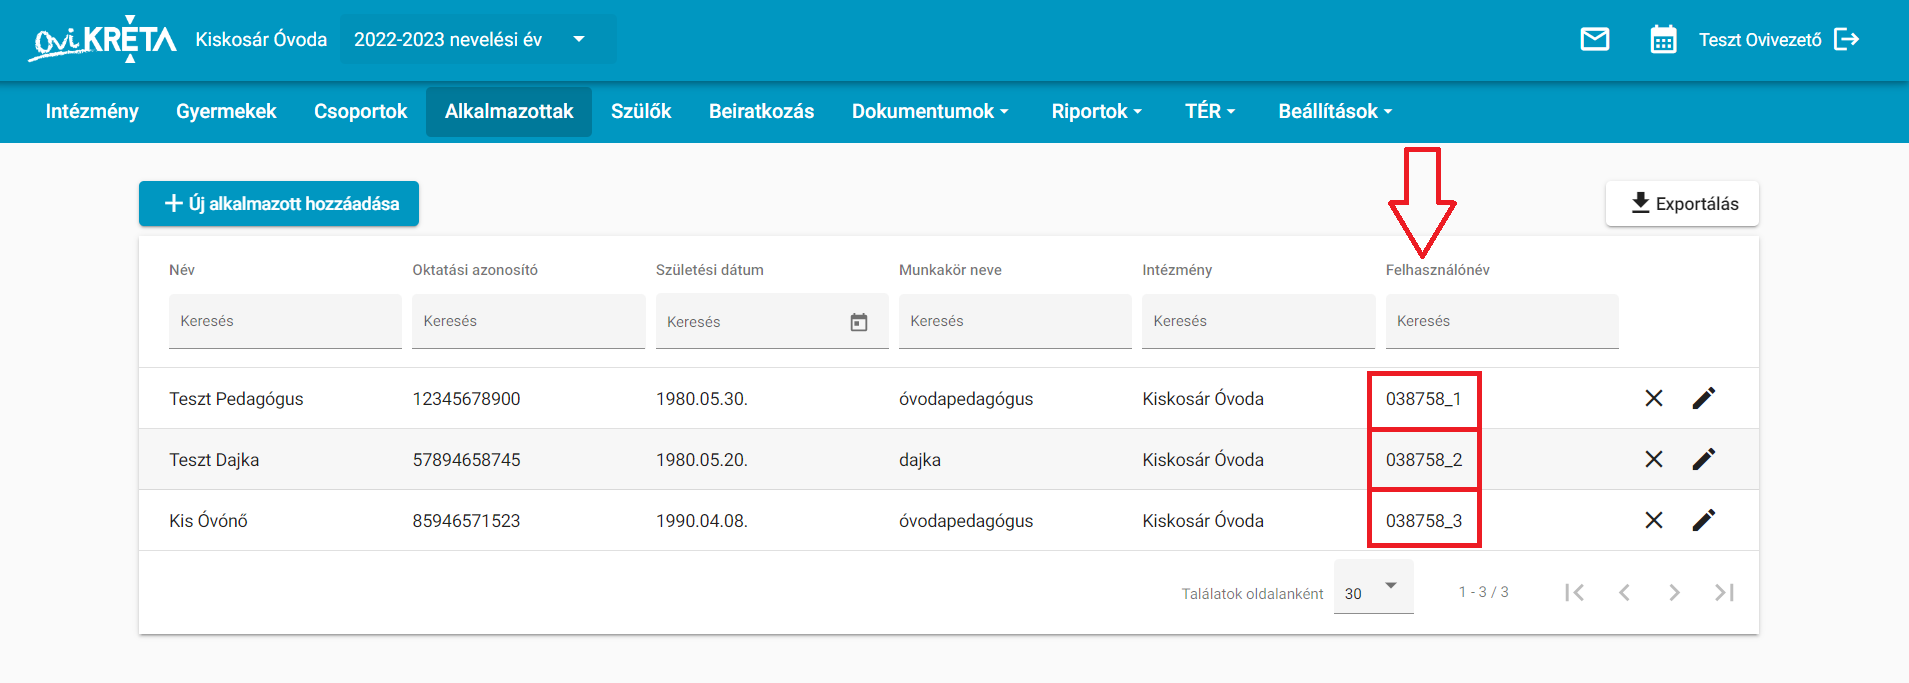Open the calendar icon in header

pos(1663,39)
